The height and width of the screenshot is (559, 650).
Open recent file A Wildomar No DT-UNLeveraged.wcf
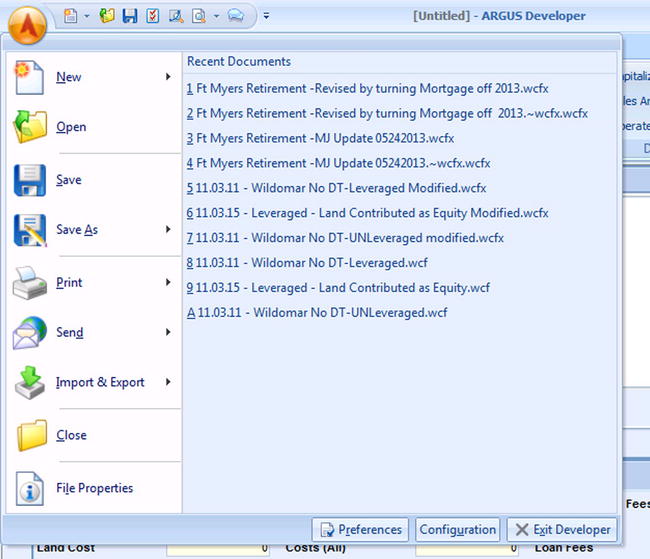coord(317,312)
